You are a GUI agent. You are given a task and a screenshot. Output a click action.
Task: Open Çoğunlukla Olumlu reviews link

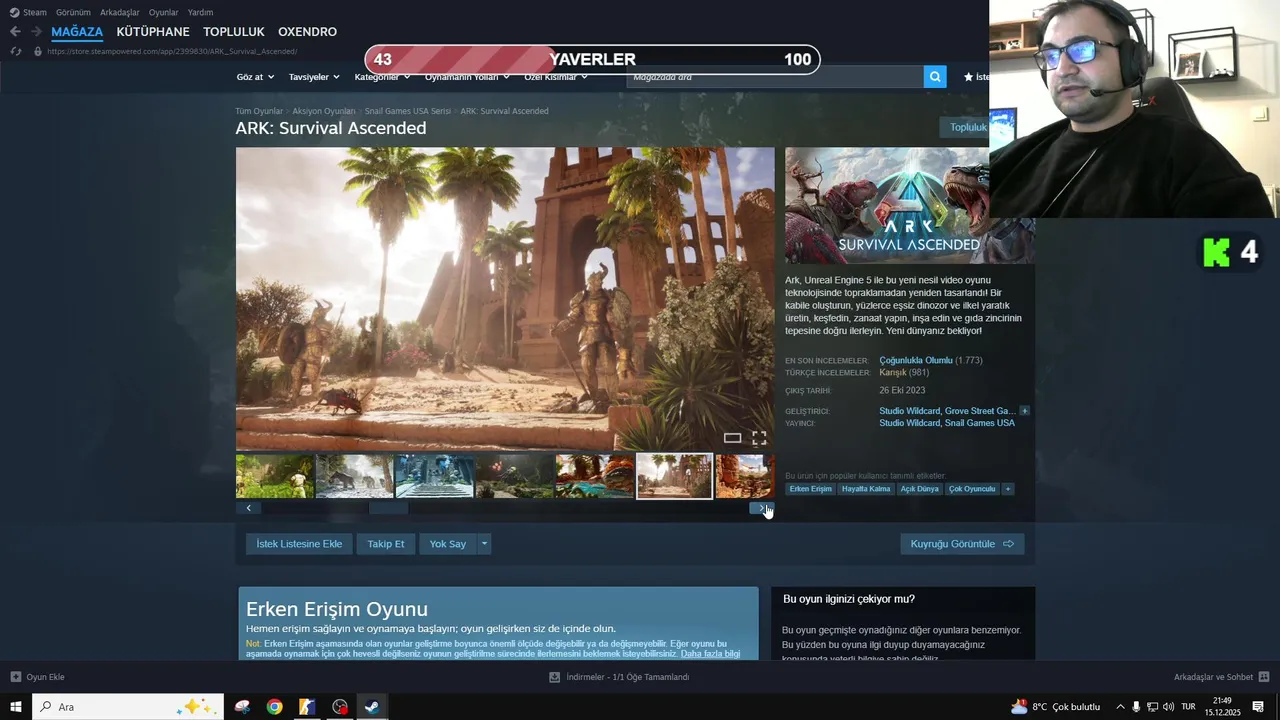click(x=916, y=360)
